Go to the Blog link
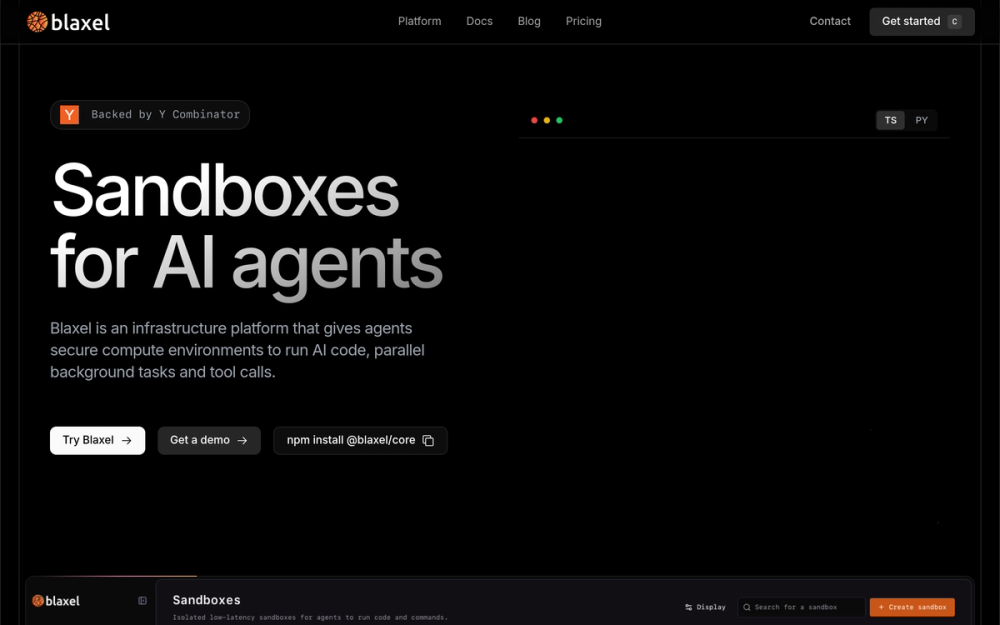Viewport: 1000px width, 625px height. point(529,21)
